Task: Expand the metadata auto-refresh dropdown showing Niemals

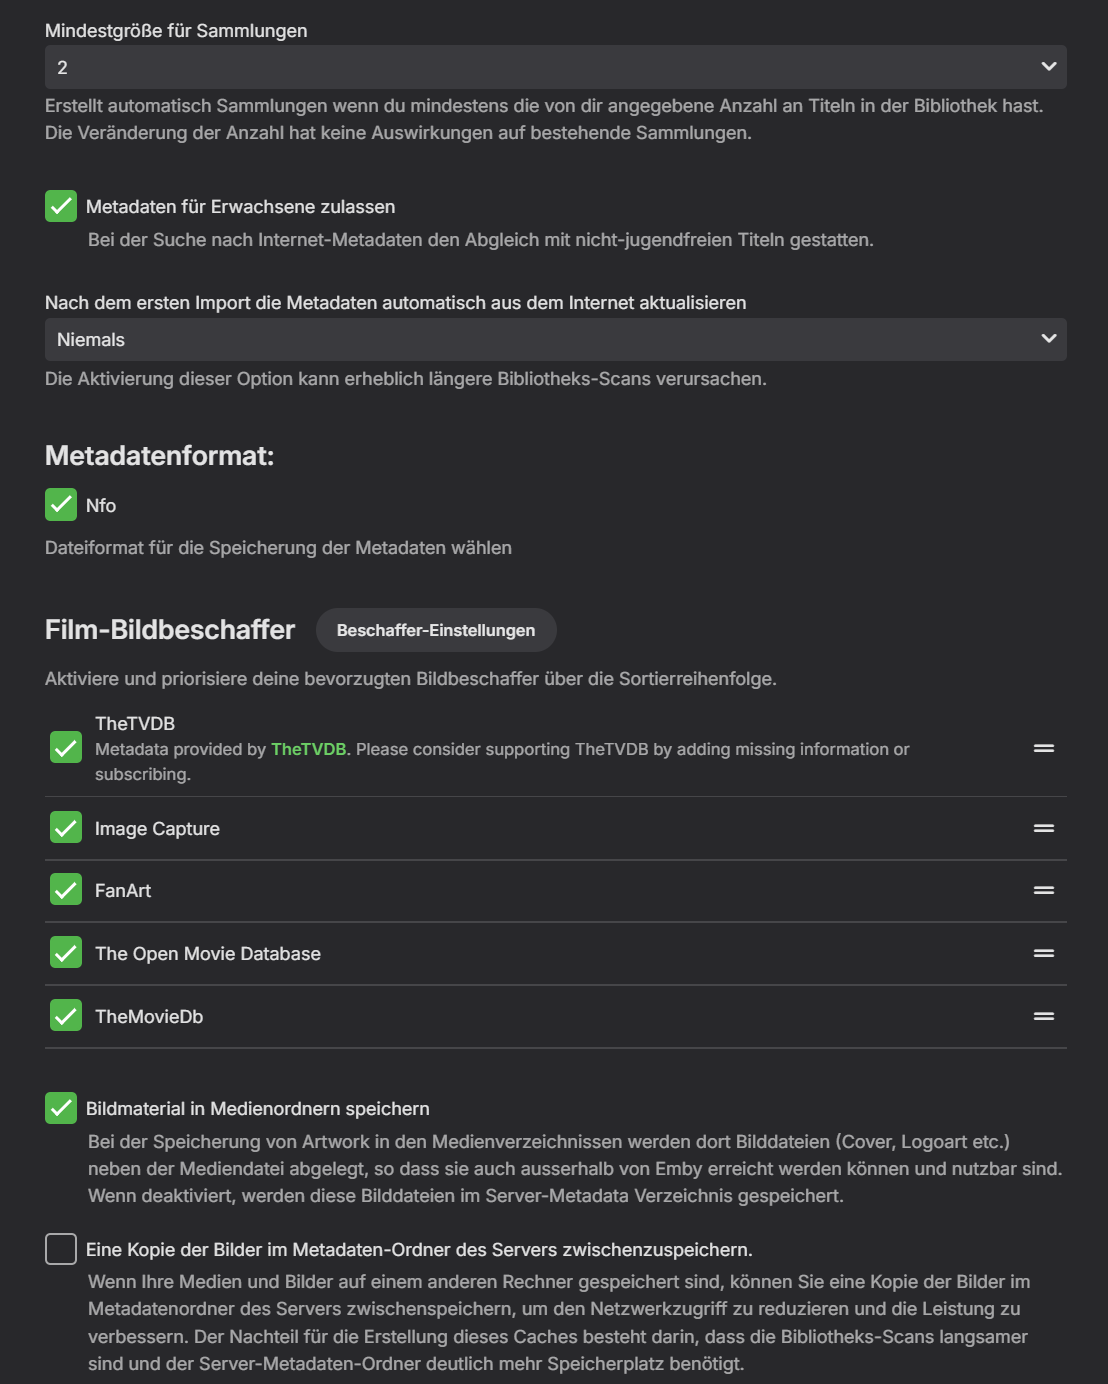Action: (x=555, y=340)
